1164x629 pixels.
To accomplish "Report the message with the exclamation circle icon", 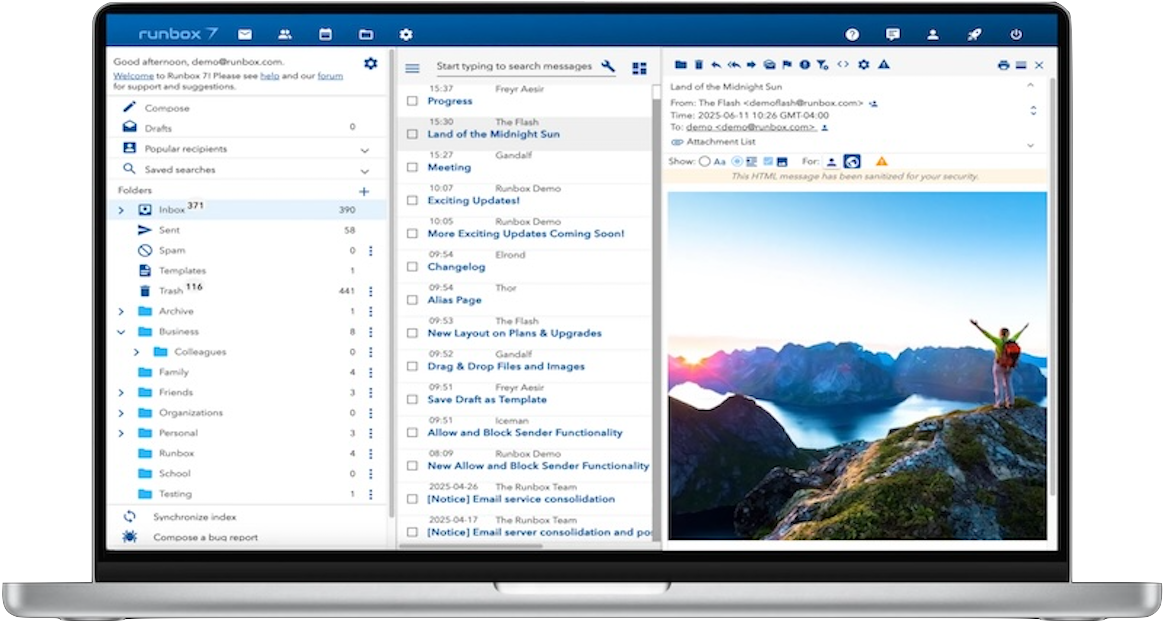I will click(x=805, y=65).
